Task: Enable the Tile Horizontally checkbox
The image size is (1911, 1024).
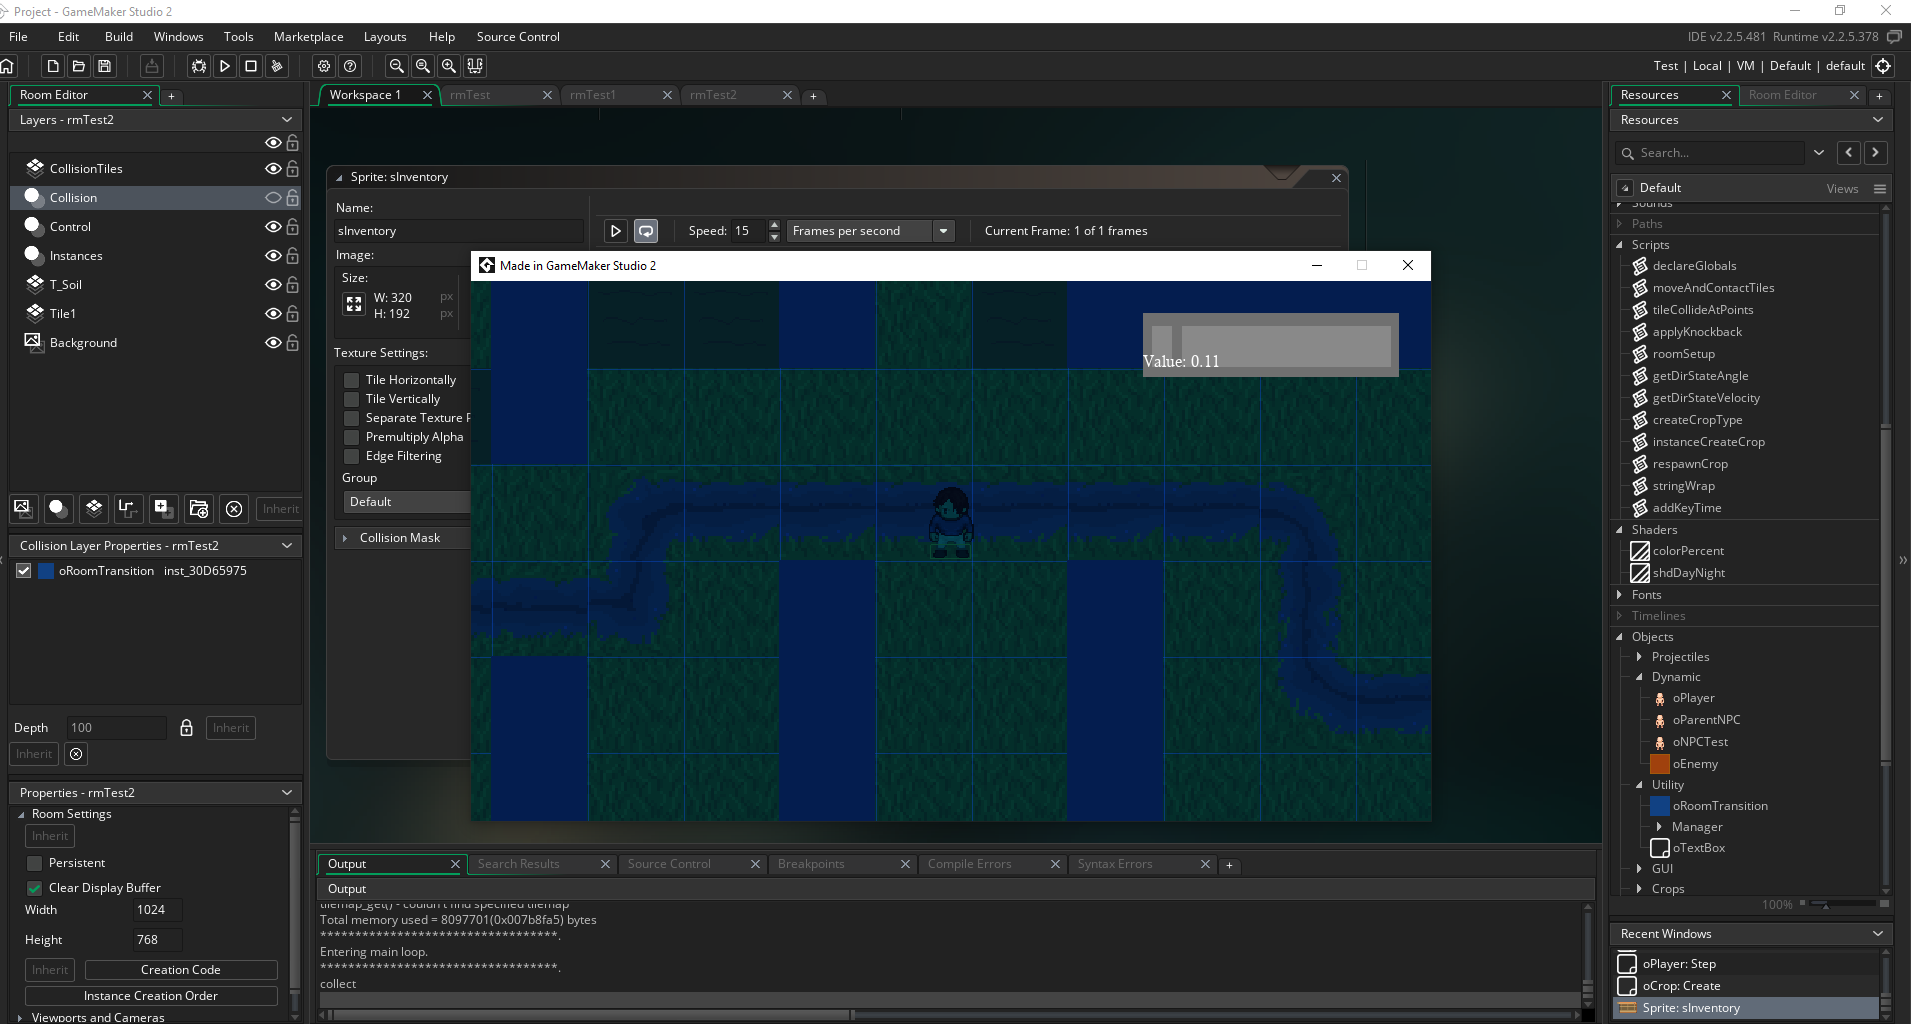Action: (x=352, y=380)
